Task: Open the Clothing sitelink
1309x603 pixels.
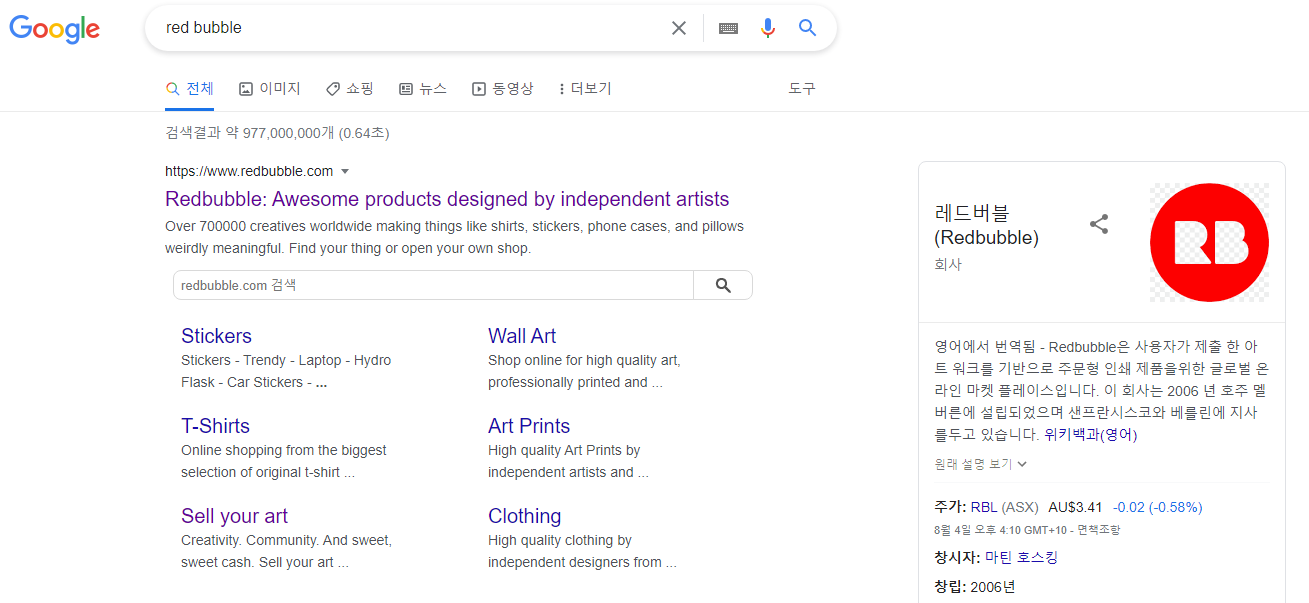Action: 524,516
